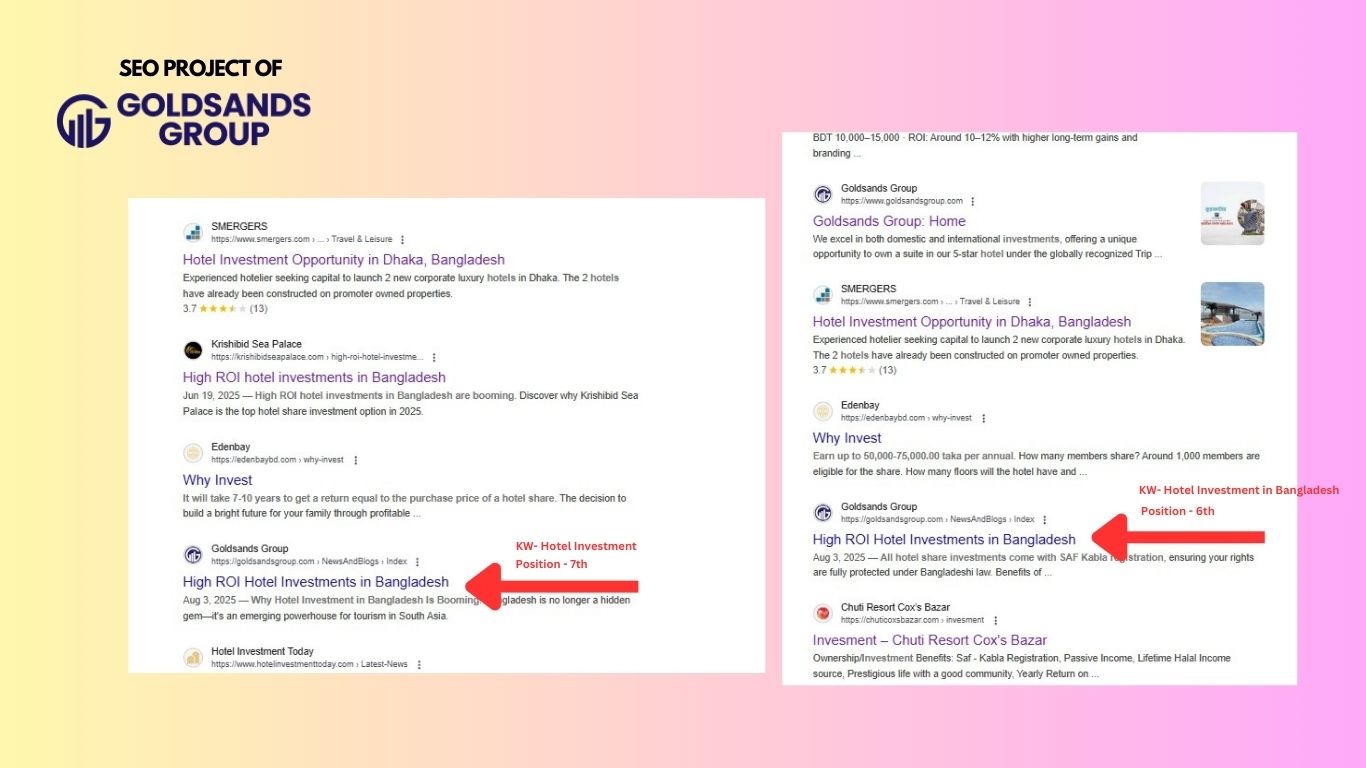
Task: Click the 3.7 star rating in Position 6th screenshot
Action: (x=855, y=370)
